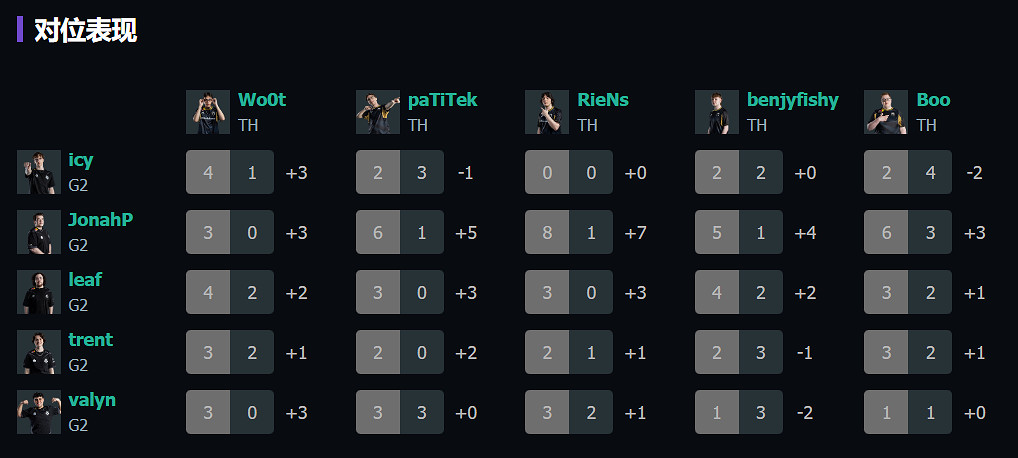The image size is (1018, 458).
Task: Select JonahP vs benjyfishy 5 kills cell
Action: coord(717,232)
